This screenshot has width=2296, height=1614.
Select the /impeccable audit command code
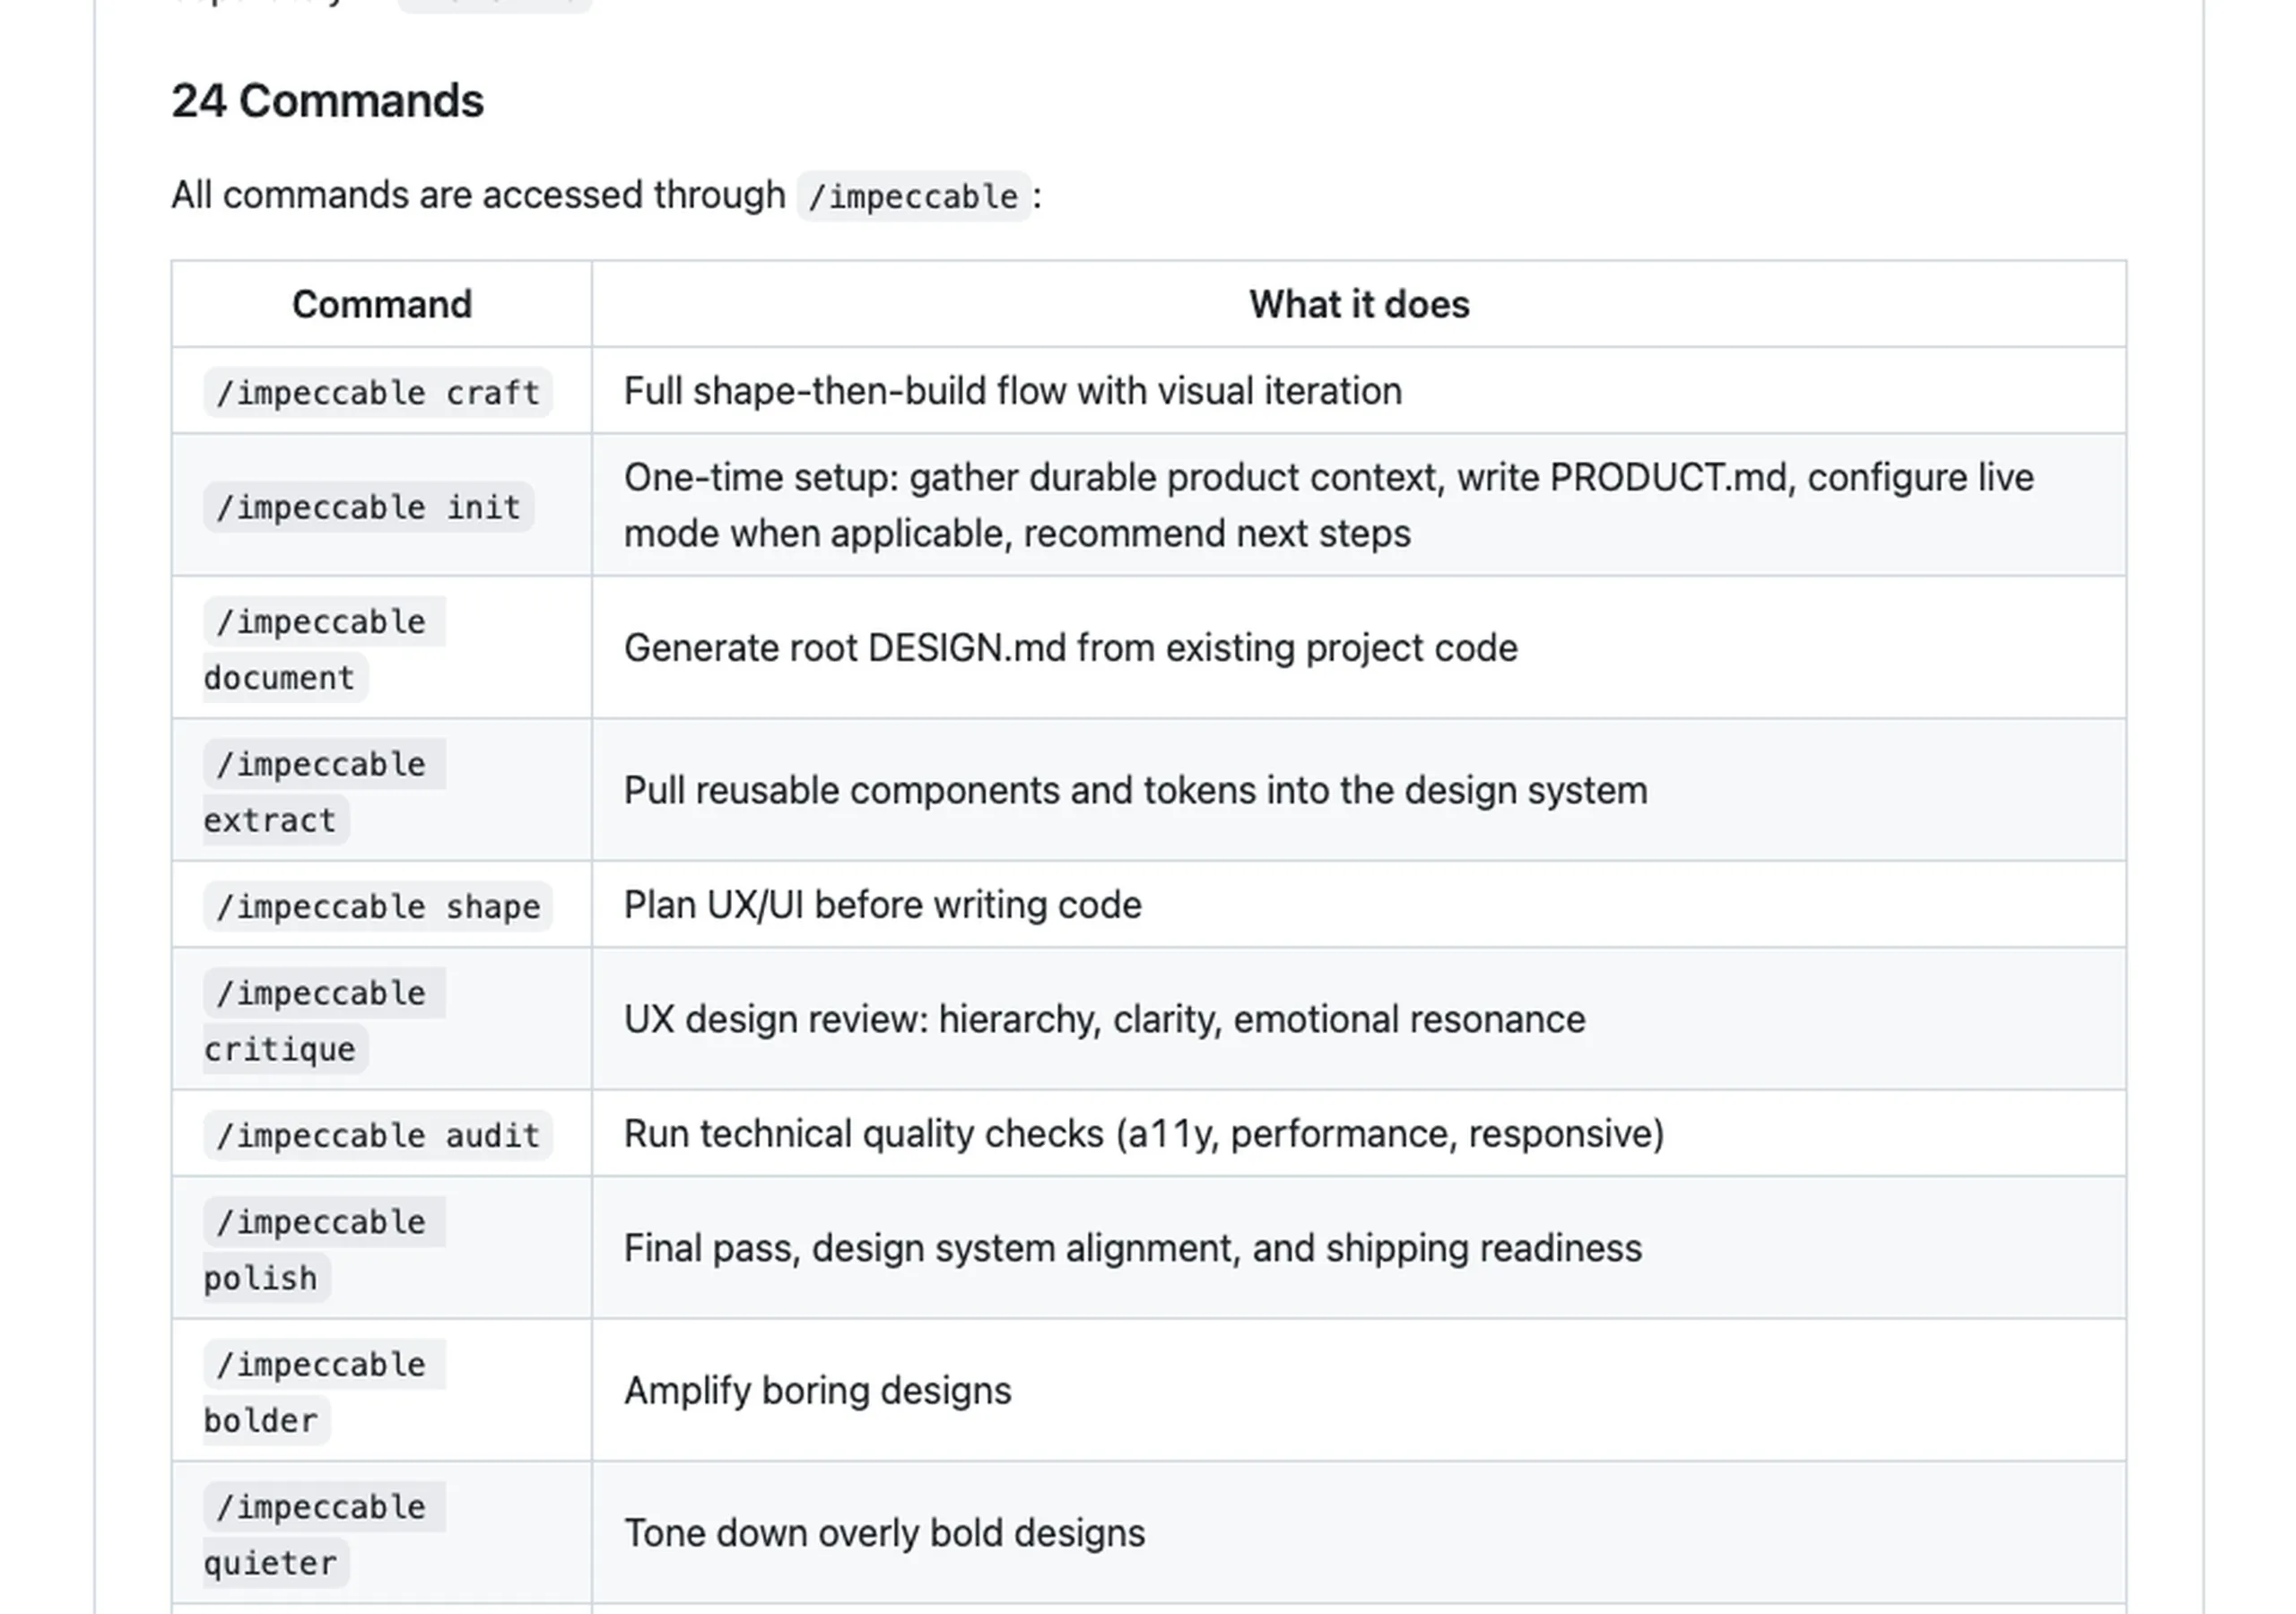pyautogui.click(x=378, y=1135)
